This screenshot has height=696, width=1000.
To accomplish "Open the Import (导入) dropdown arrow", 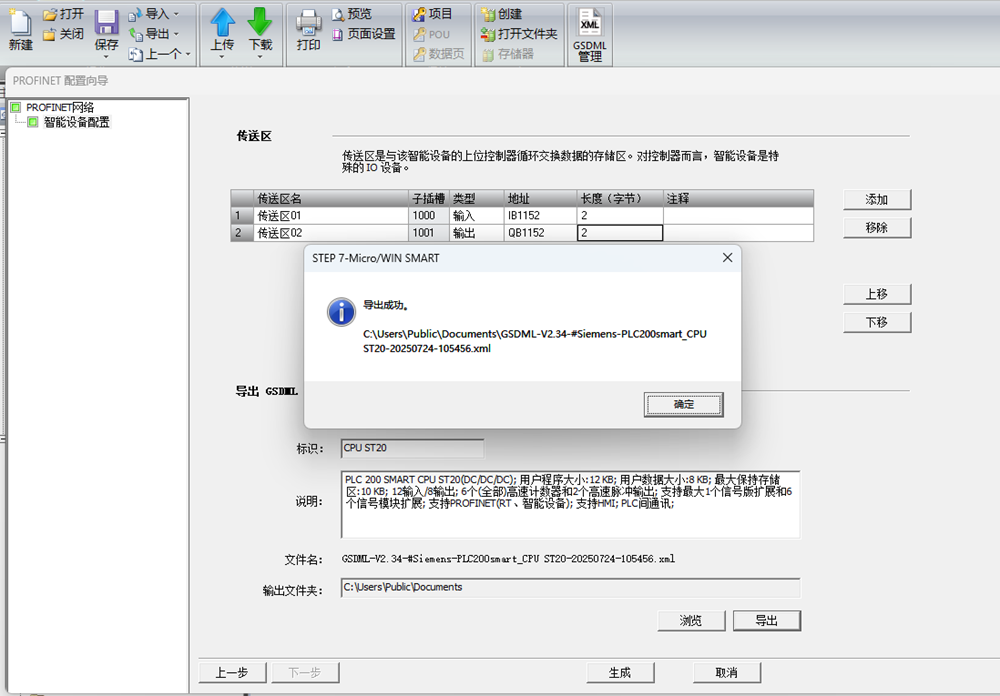I will click(x=177, y=14).
